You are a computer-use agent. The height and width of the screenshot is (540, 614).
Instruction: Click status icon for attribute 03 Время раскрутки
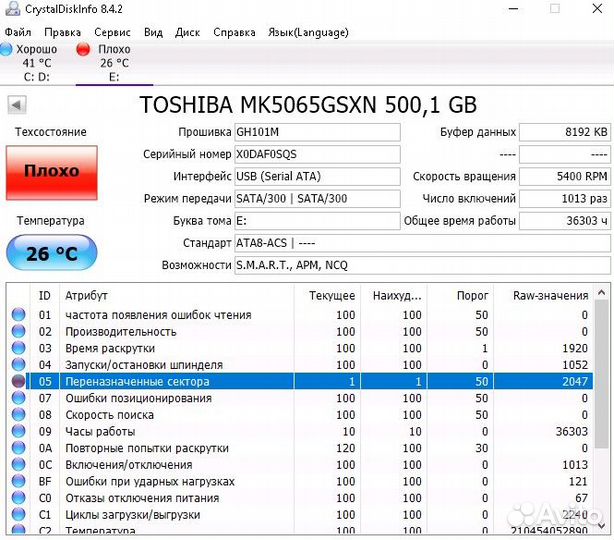18,348
